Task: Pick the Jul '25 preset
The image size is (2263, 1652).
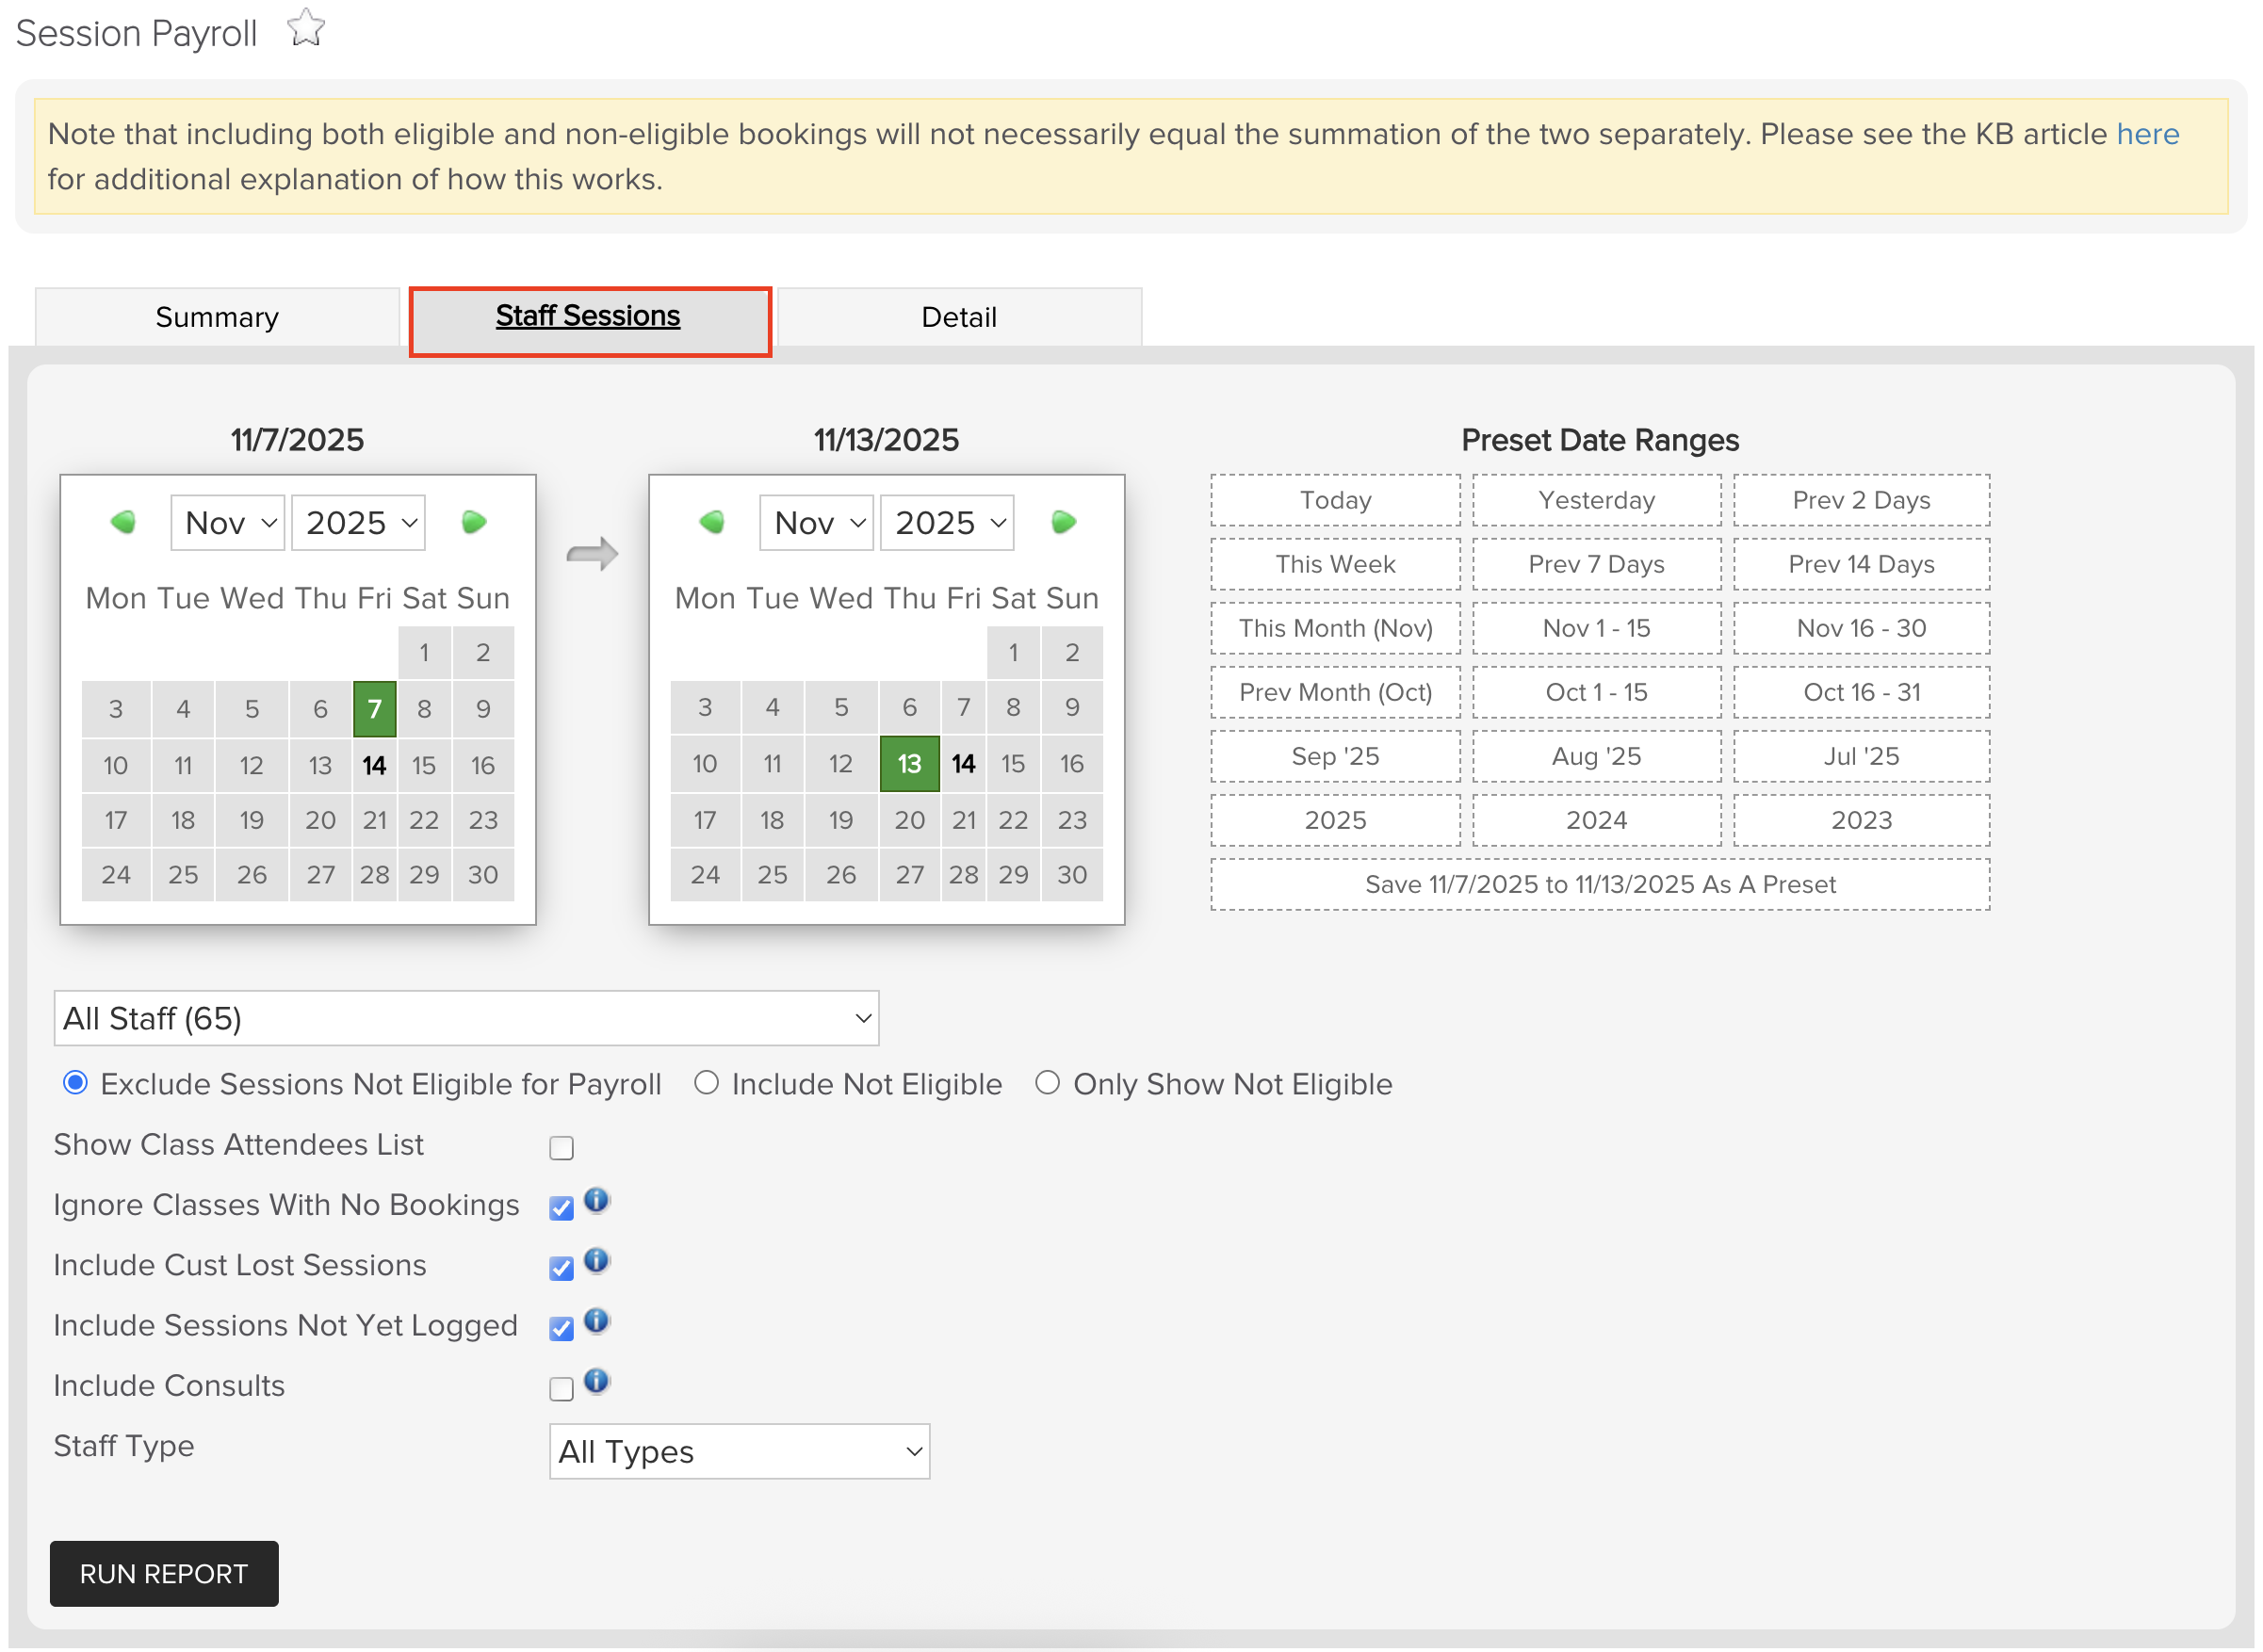Action: 1863,756
